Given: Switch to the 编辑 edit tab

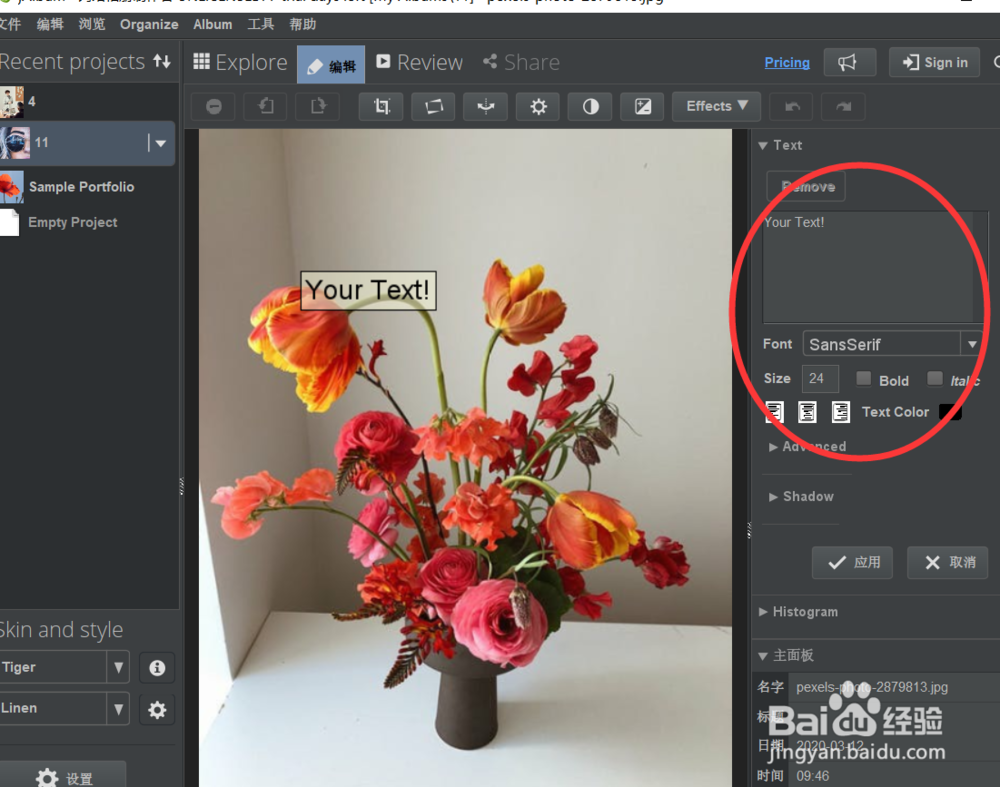Looking at the screenshot, I should tap(331, 65).
